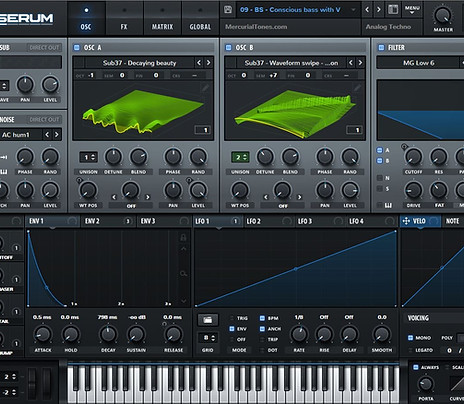This screenshot has height=404, width=464.
Task: Toggle LFO BPM sync
Action: click(x=262, y=318)
